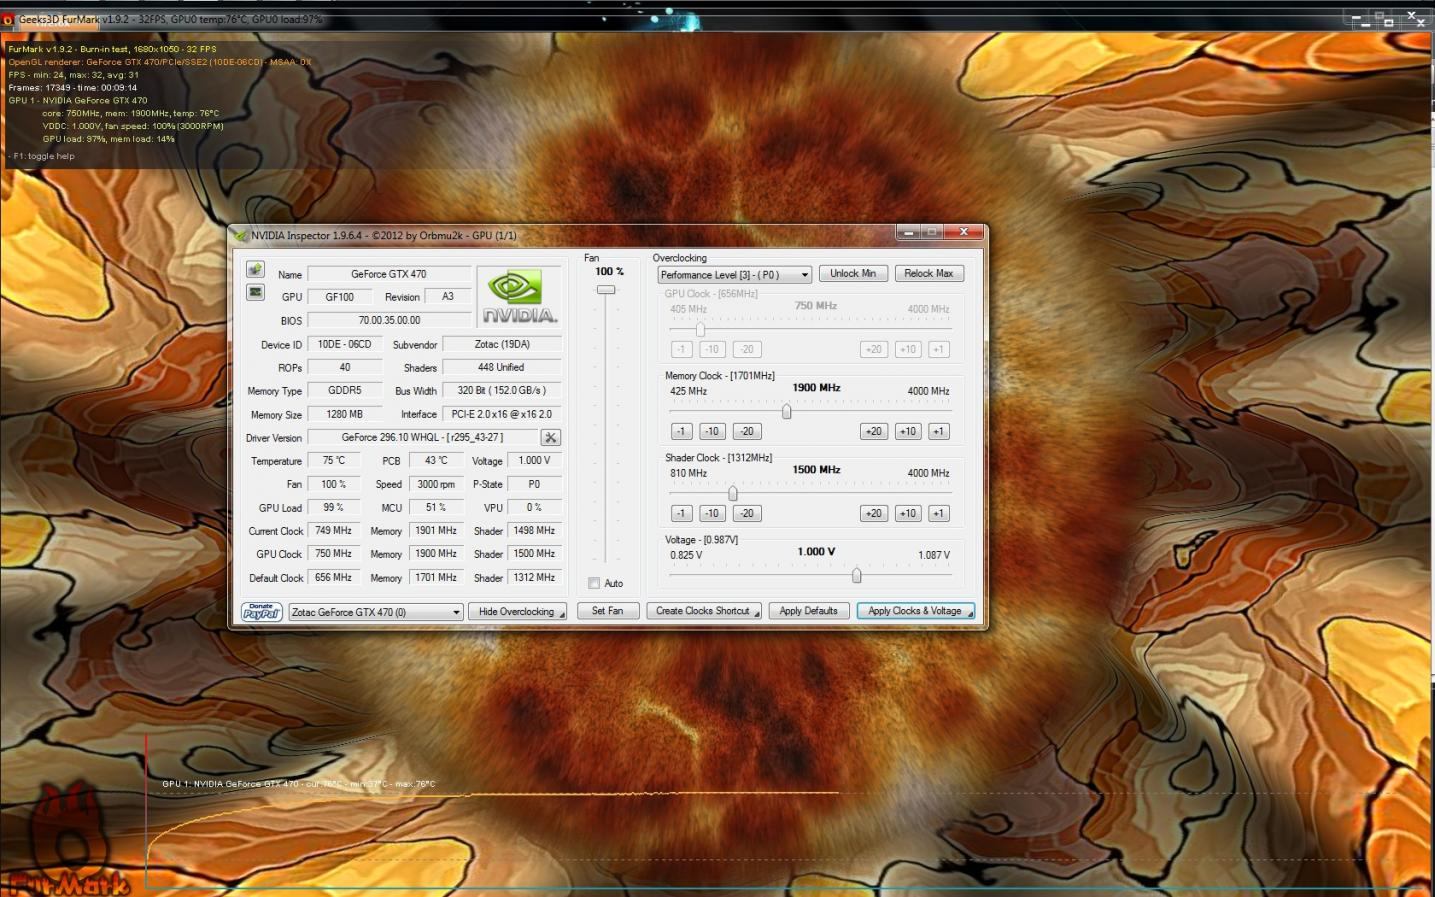Click the FurMark window title bar text

click(x=170, y=19)
